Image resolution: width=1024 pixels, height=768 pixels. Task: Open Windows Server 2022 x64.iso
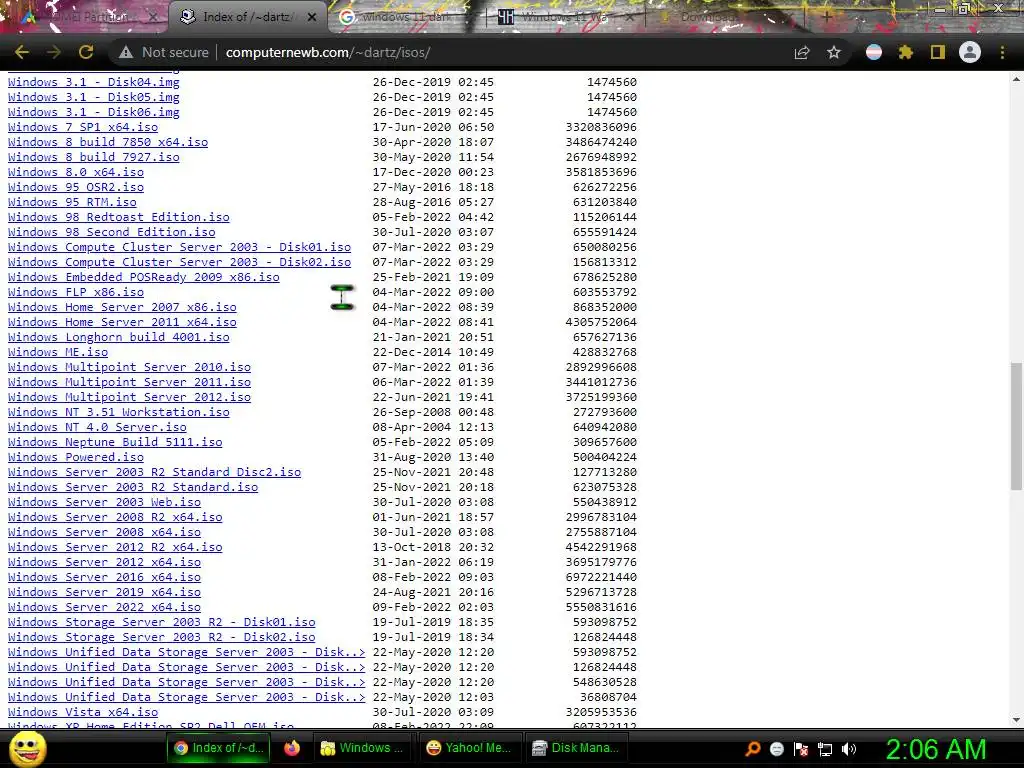tap(104, 608)
